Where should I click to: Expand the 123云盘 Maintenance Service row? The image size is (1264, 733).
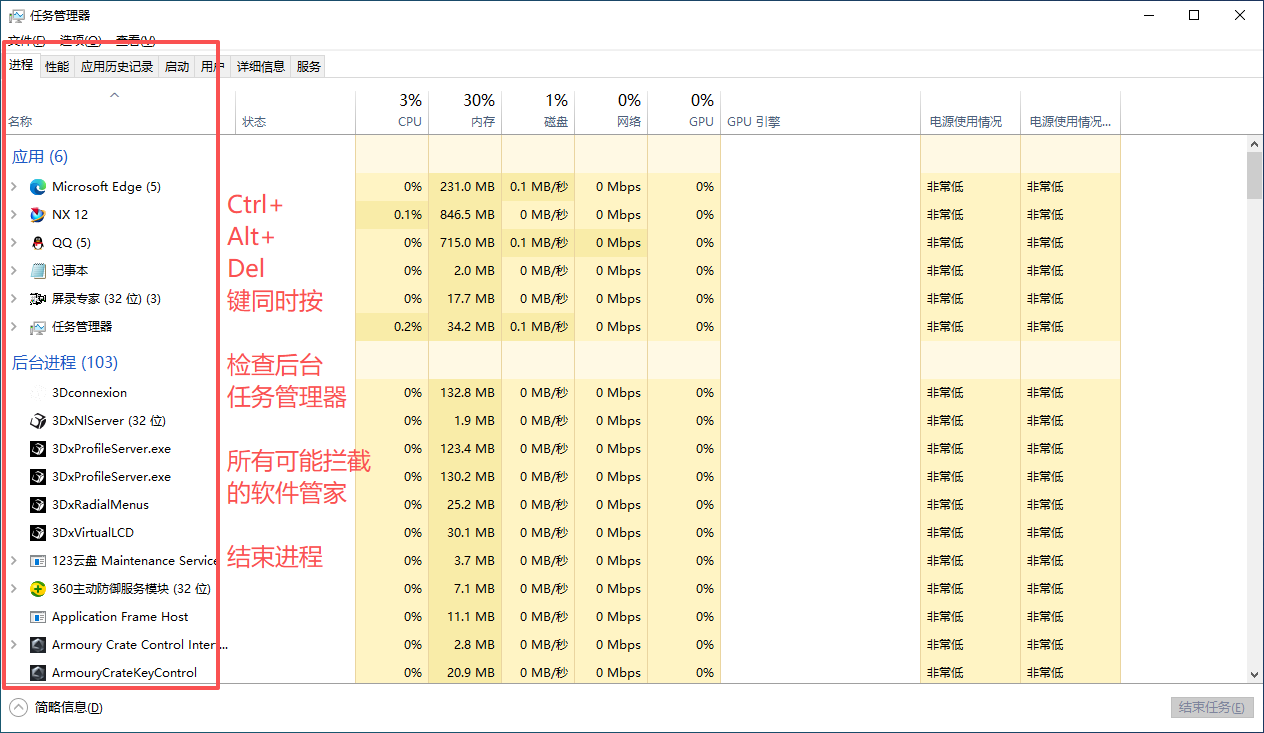(14, 561)
